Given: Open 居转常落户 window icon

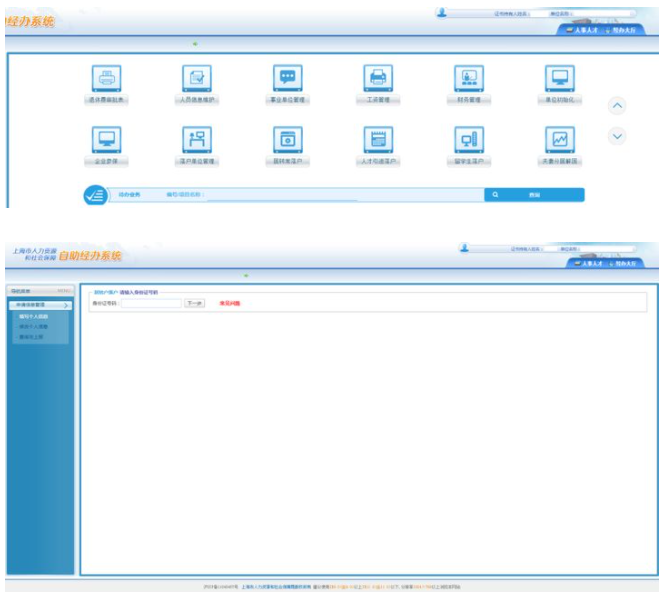Looking at the screenshot, I should pyautogui.click(x=288, y=140).
